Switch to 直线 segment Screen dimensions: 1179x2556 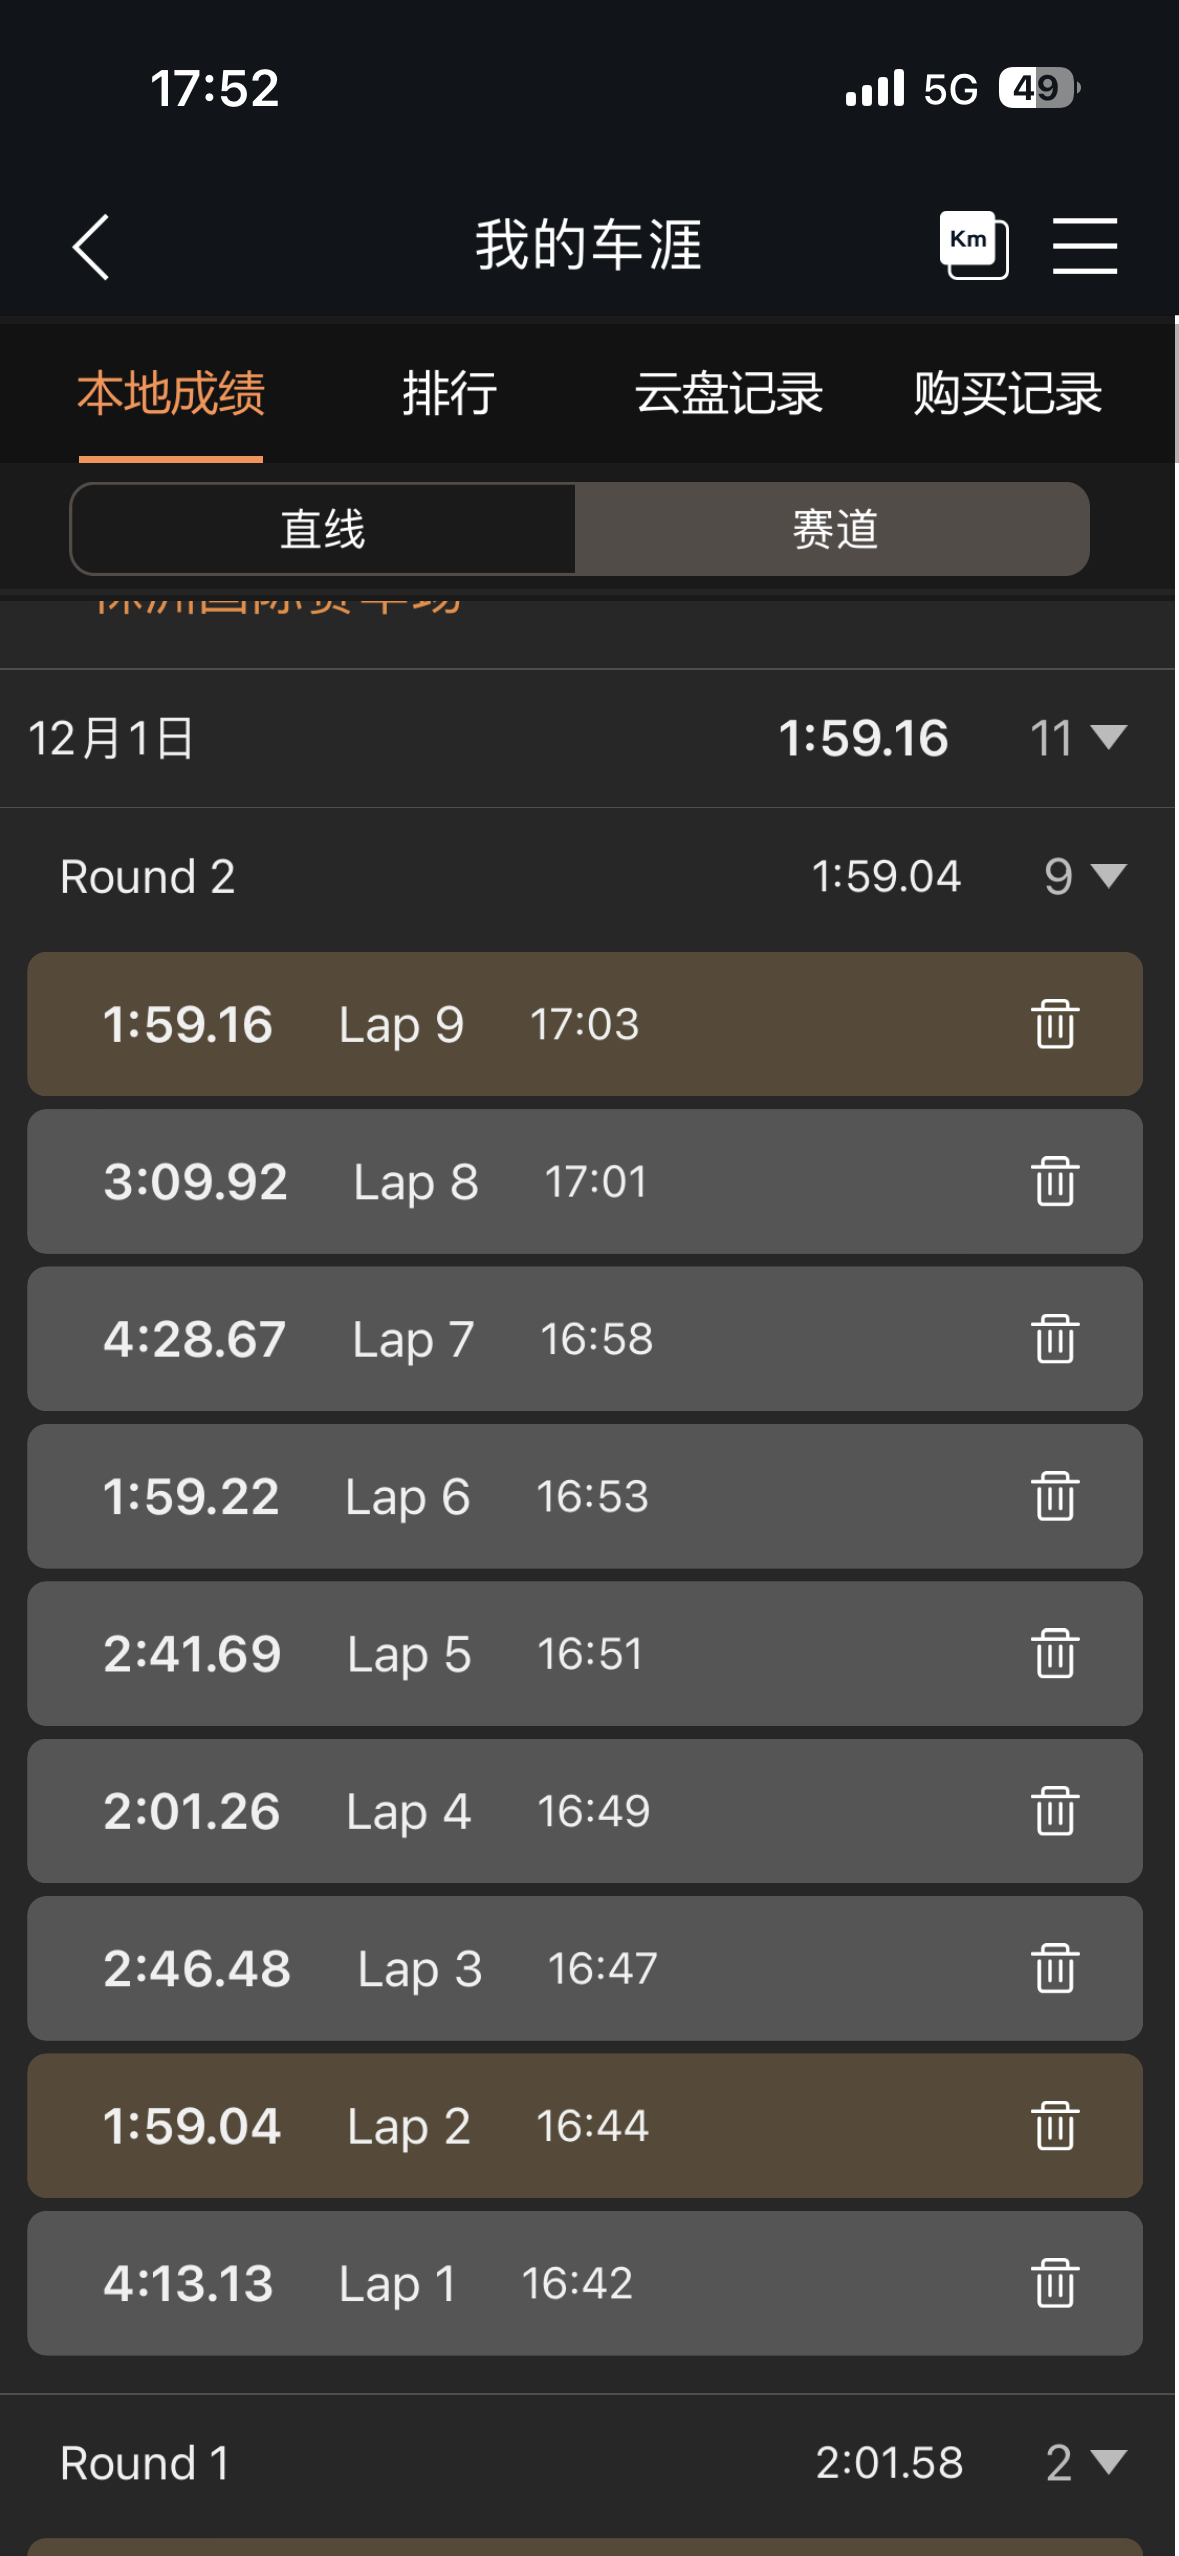pos(323,529)
